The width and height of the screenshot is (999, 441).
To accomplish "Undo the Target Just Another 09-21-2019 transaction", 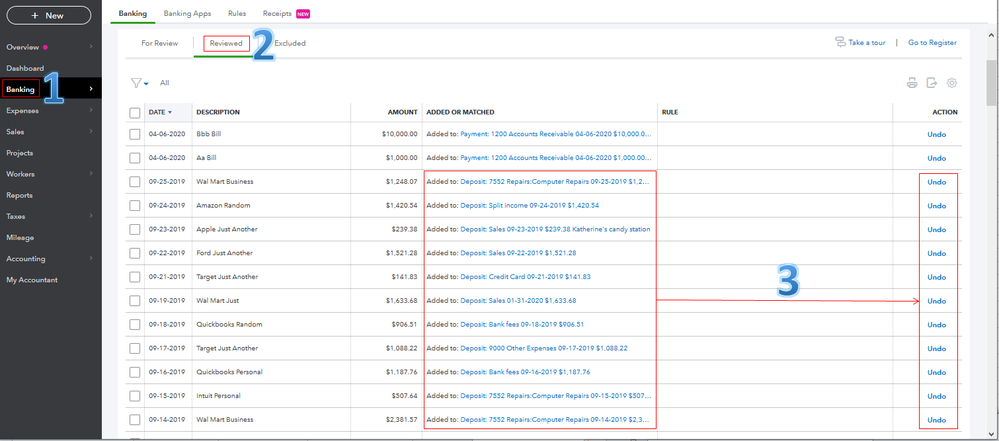I will (x=937, y=277).
